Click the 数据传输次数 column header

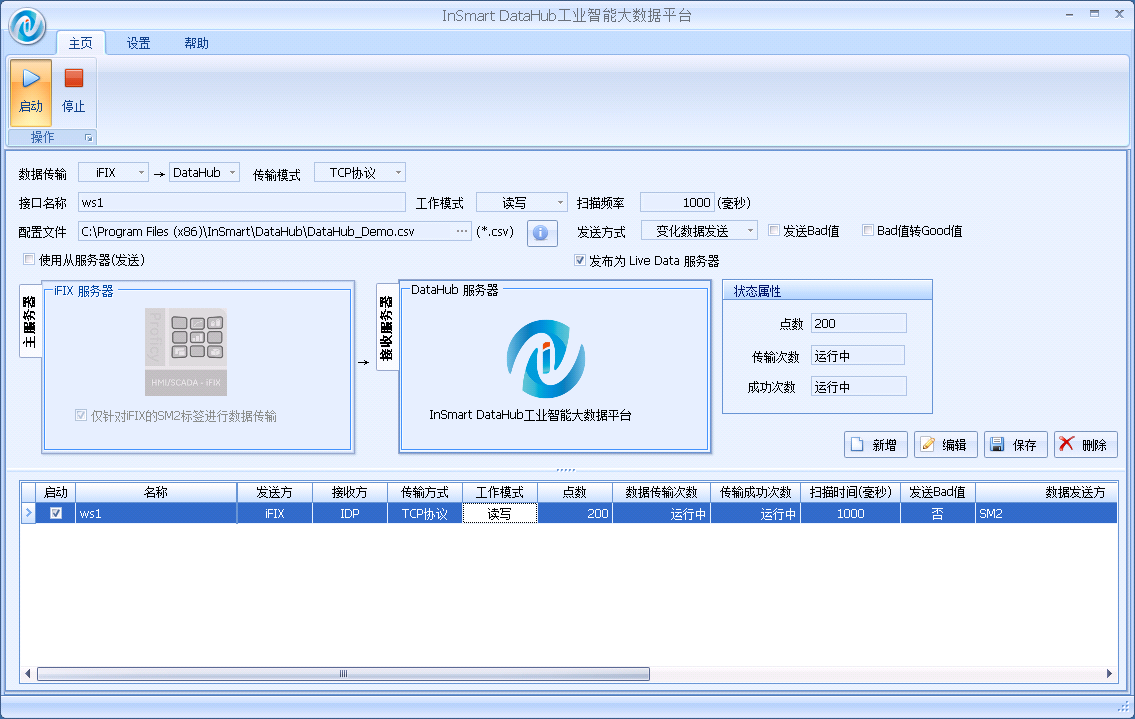[x=662, y=492]
